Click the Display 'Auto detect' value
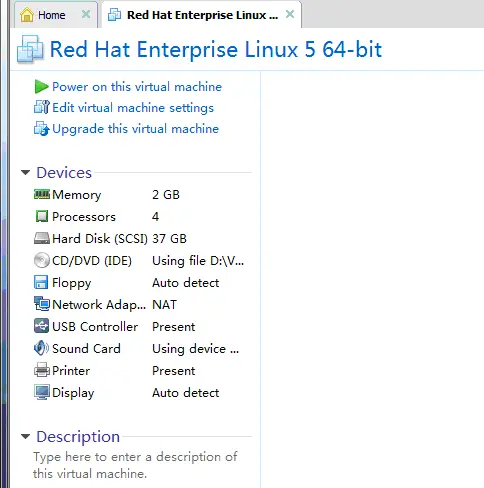The image size is (484, 488). point(186,393)
